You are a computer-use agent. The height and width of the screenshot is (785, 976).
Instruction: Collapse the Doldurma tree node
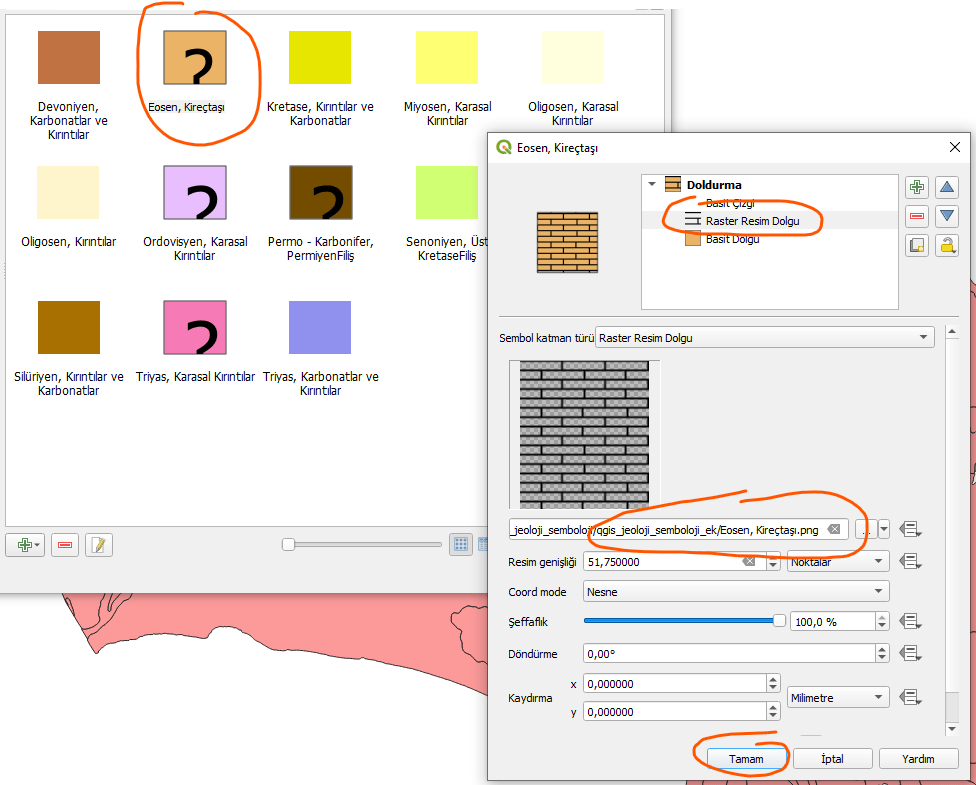653,185
